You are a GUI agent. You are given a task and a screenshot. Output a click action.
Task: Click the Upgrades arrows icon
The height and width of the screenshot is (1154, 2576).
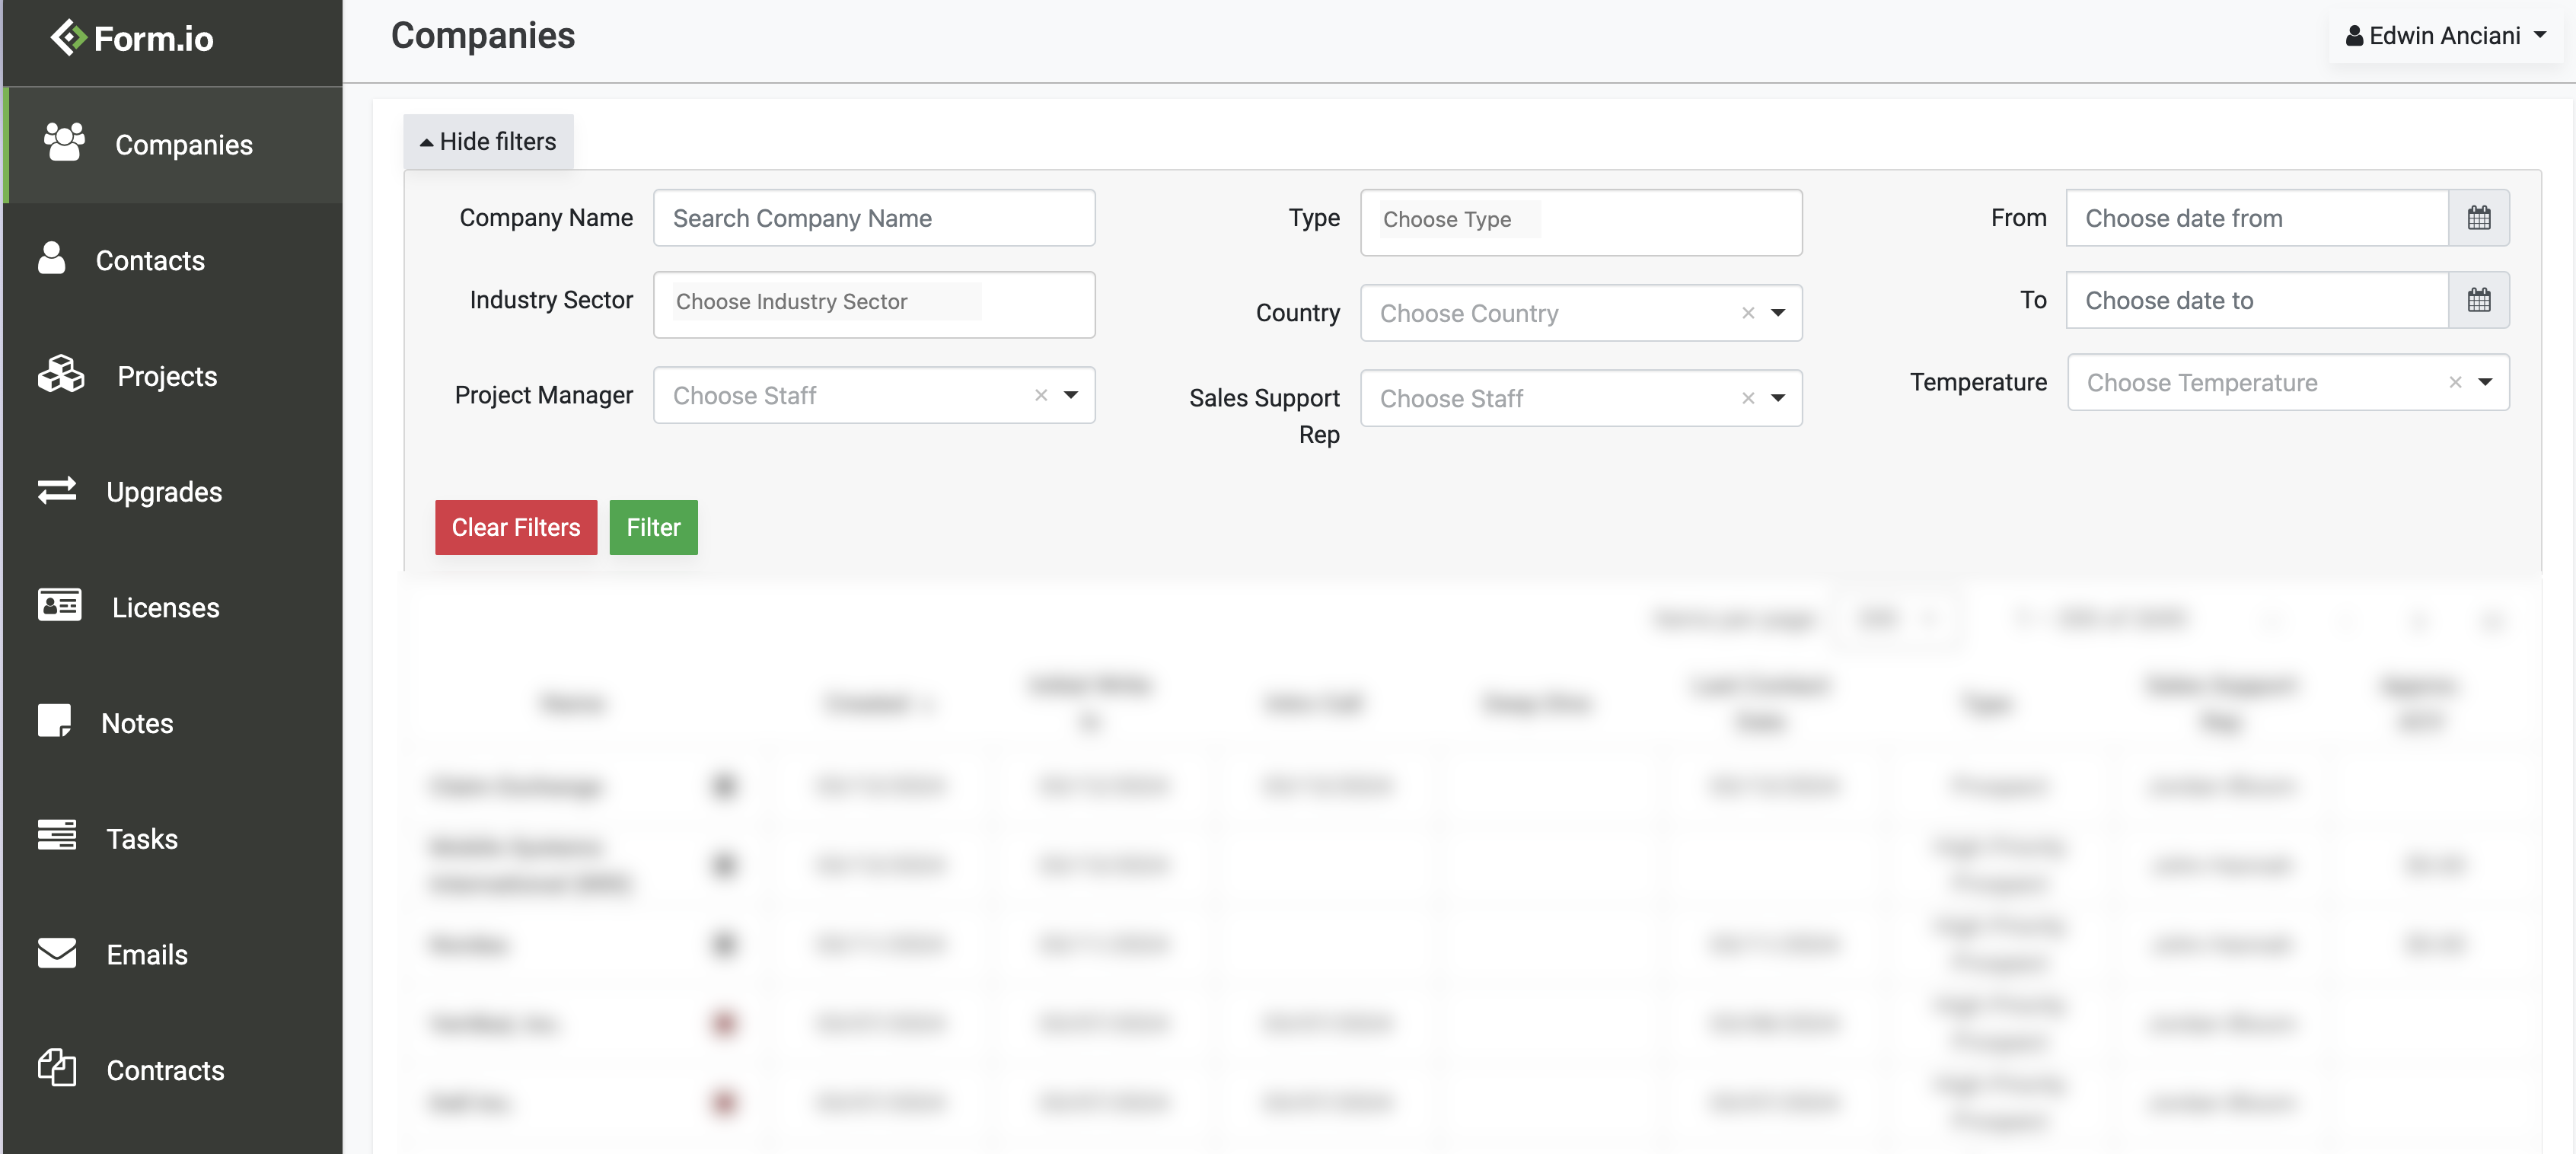click(x=57, y=490)
